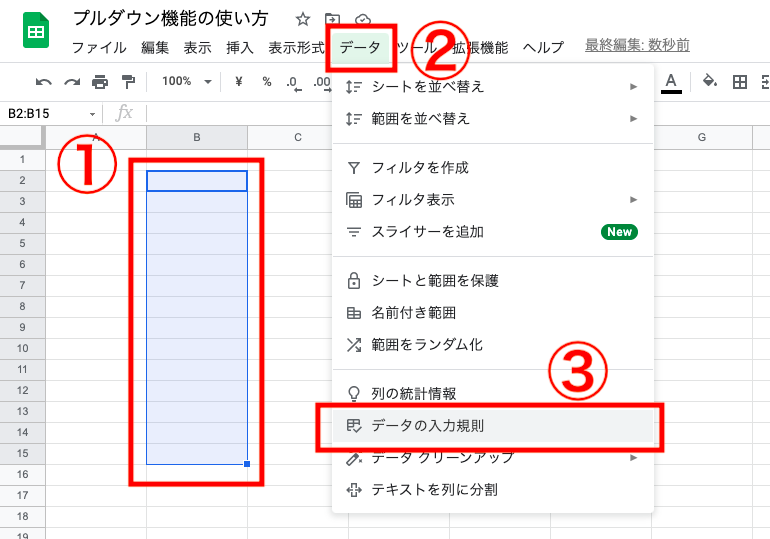Viewport: 770px width, 539px height.
Task: Select row 17 header
Action: tap(23, 495)
